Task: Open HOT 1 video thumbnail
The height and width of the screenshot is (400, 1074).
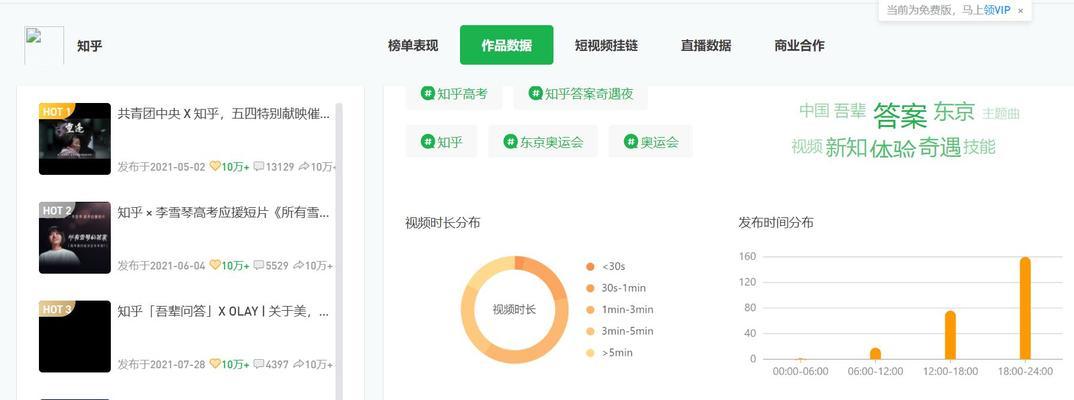Action: 75,138
